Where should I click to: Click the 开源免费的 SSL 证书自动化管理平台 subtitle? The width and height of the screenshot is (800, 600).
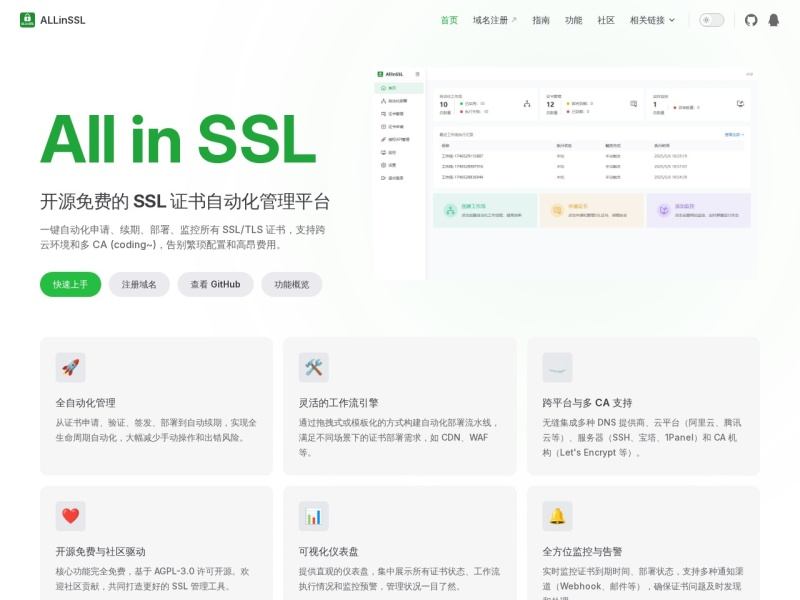pos(185,202)
